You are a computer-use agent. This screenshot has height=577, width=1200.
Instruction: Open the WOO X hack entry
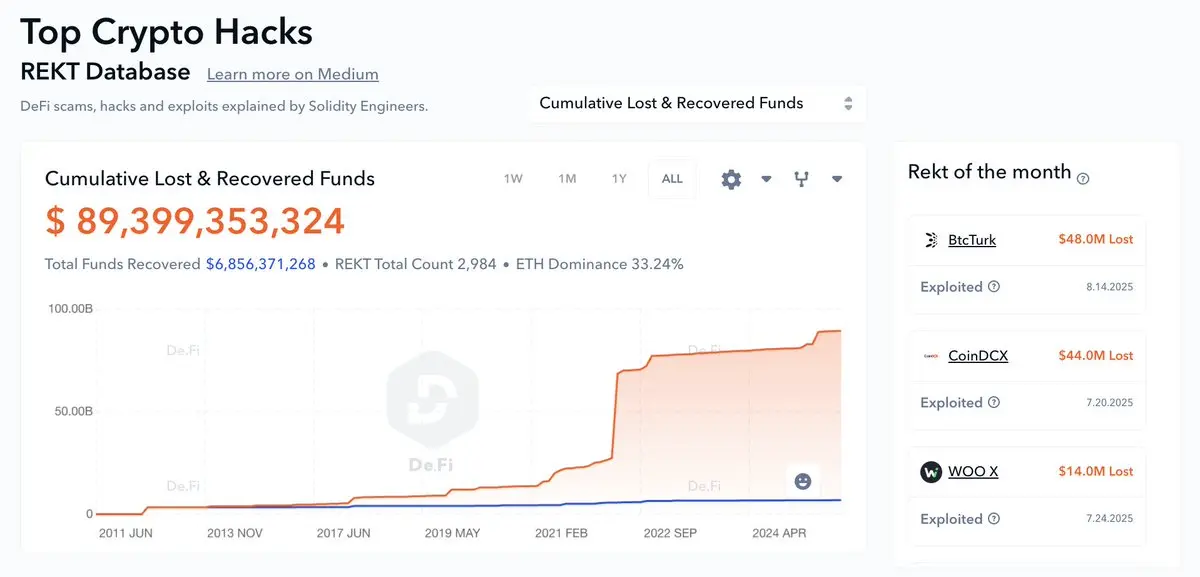973,472
